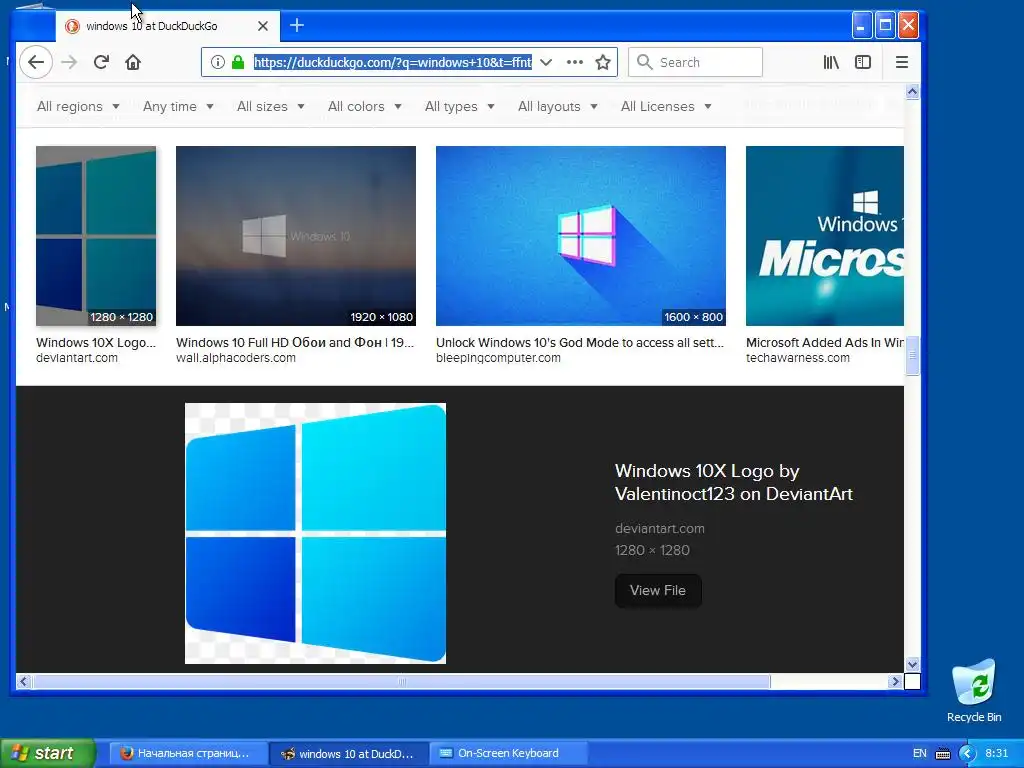Screen dimensions: 1024x768
Task: Click the horizontal scrollbar thumb
Action: (402, 682)
